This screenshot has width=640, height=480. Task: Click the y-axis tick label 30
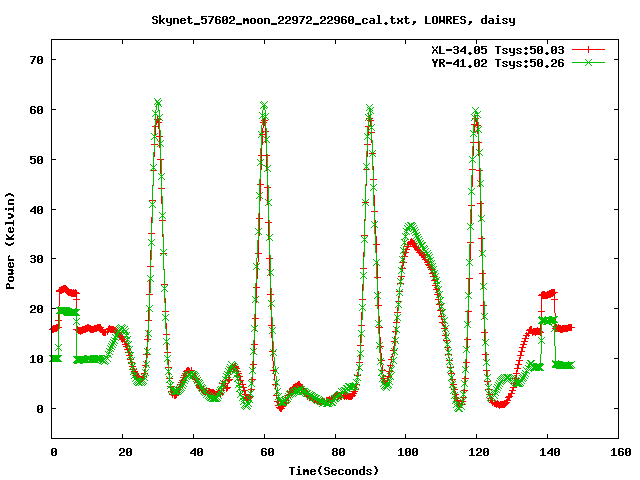pos(36,259)
